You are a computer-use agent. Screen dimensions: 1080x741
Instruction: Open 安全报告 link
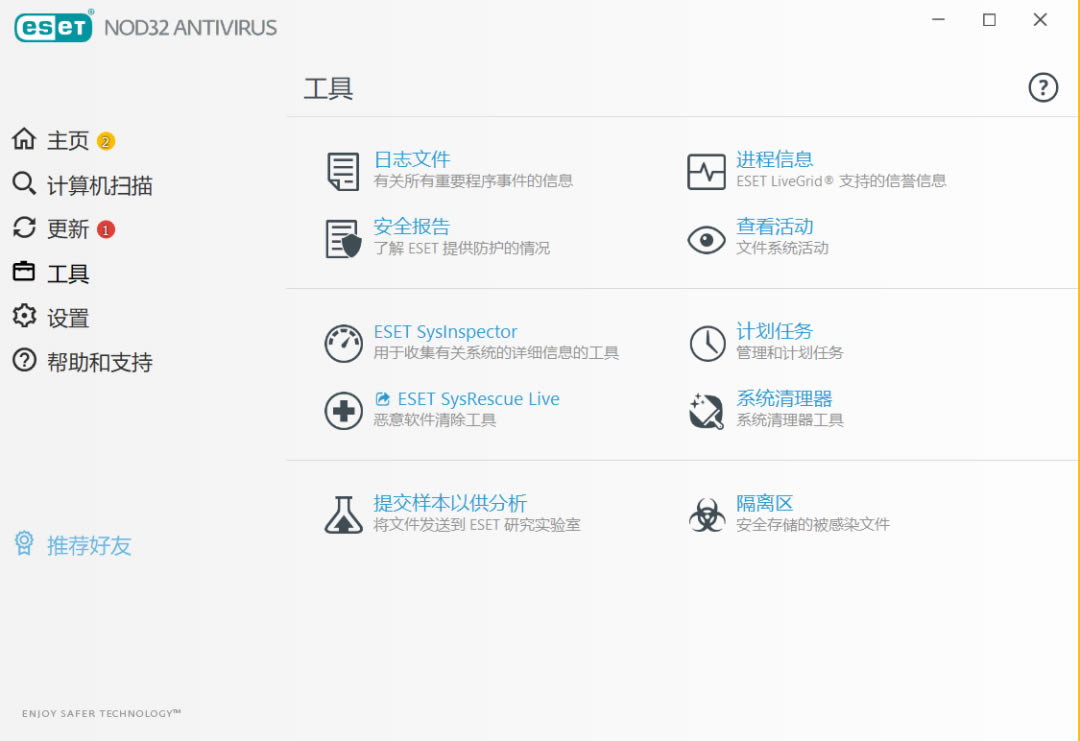click(x=412, y=226)
